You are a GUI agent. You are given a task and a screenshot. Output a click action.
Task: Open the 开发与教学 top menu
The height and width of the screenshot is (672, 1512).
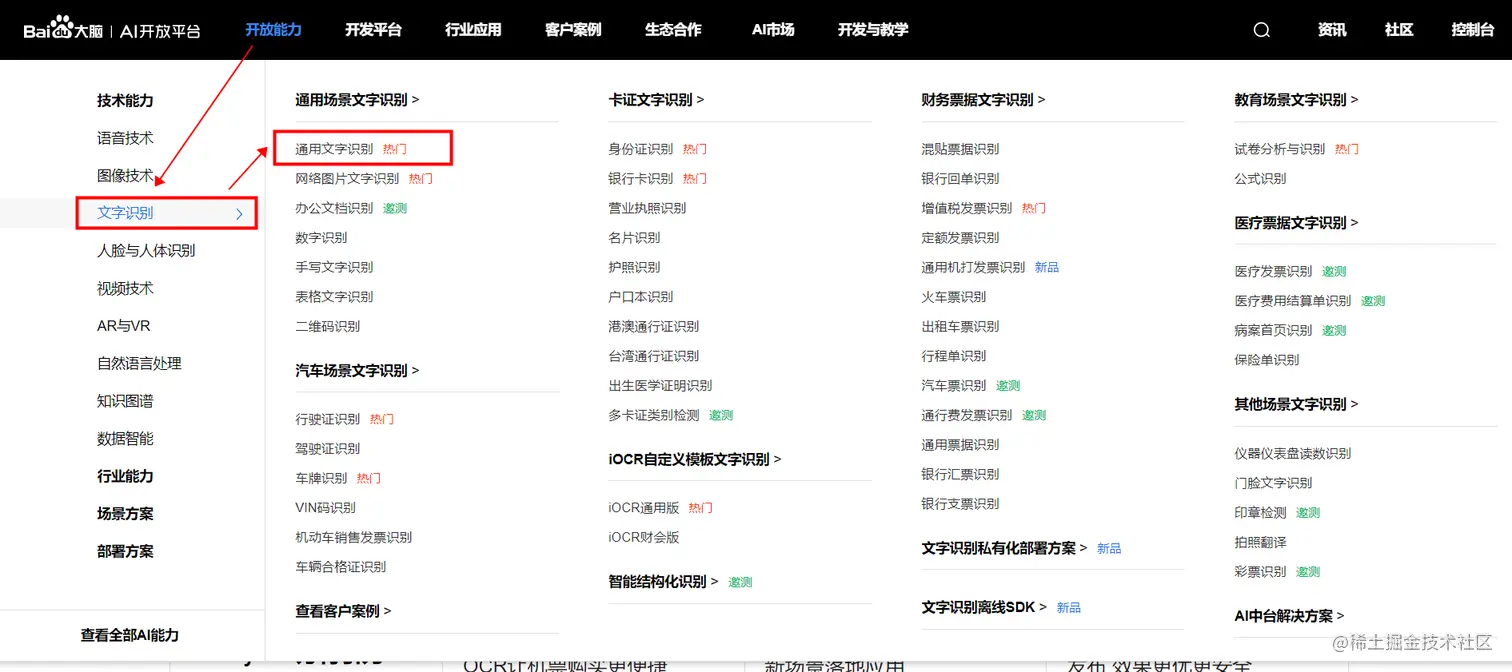[873, 30]
